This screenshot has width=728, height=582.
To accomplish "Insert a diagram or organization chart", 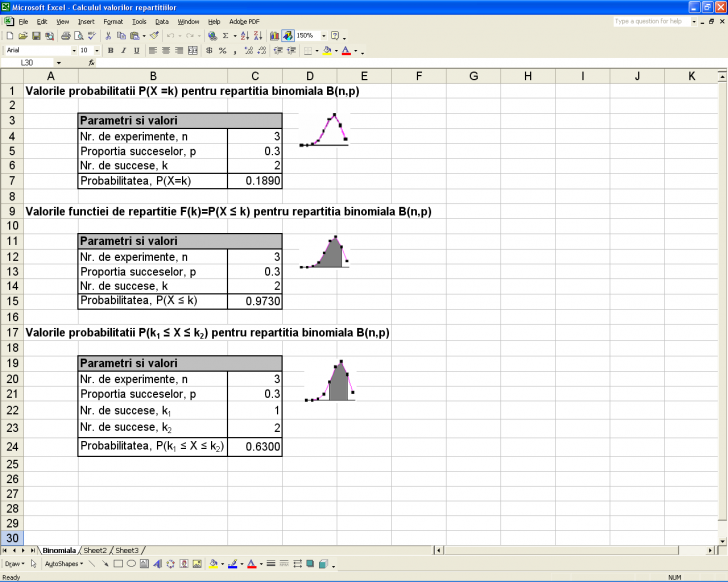I will click(170, 564).
